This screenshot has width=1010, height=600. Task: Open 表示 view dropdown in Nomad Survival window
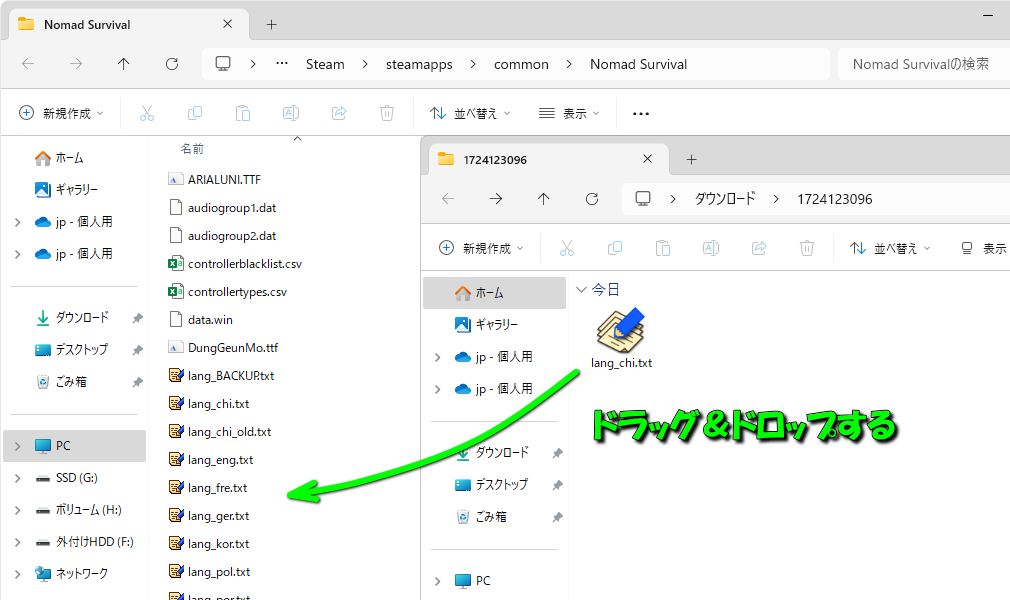569,113
